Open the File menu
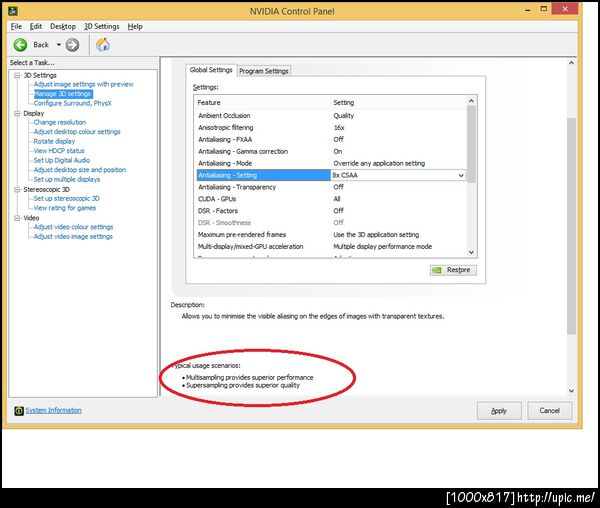The image size is (600, 508). (x=16, y=26)
